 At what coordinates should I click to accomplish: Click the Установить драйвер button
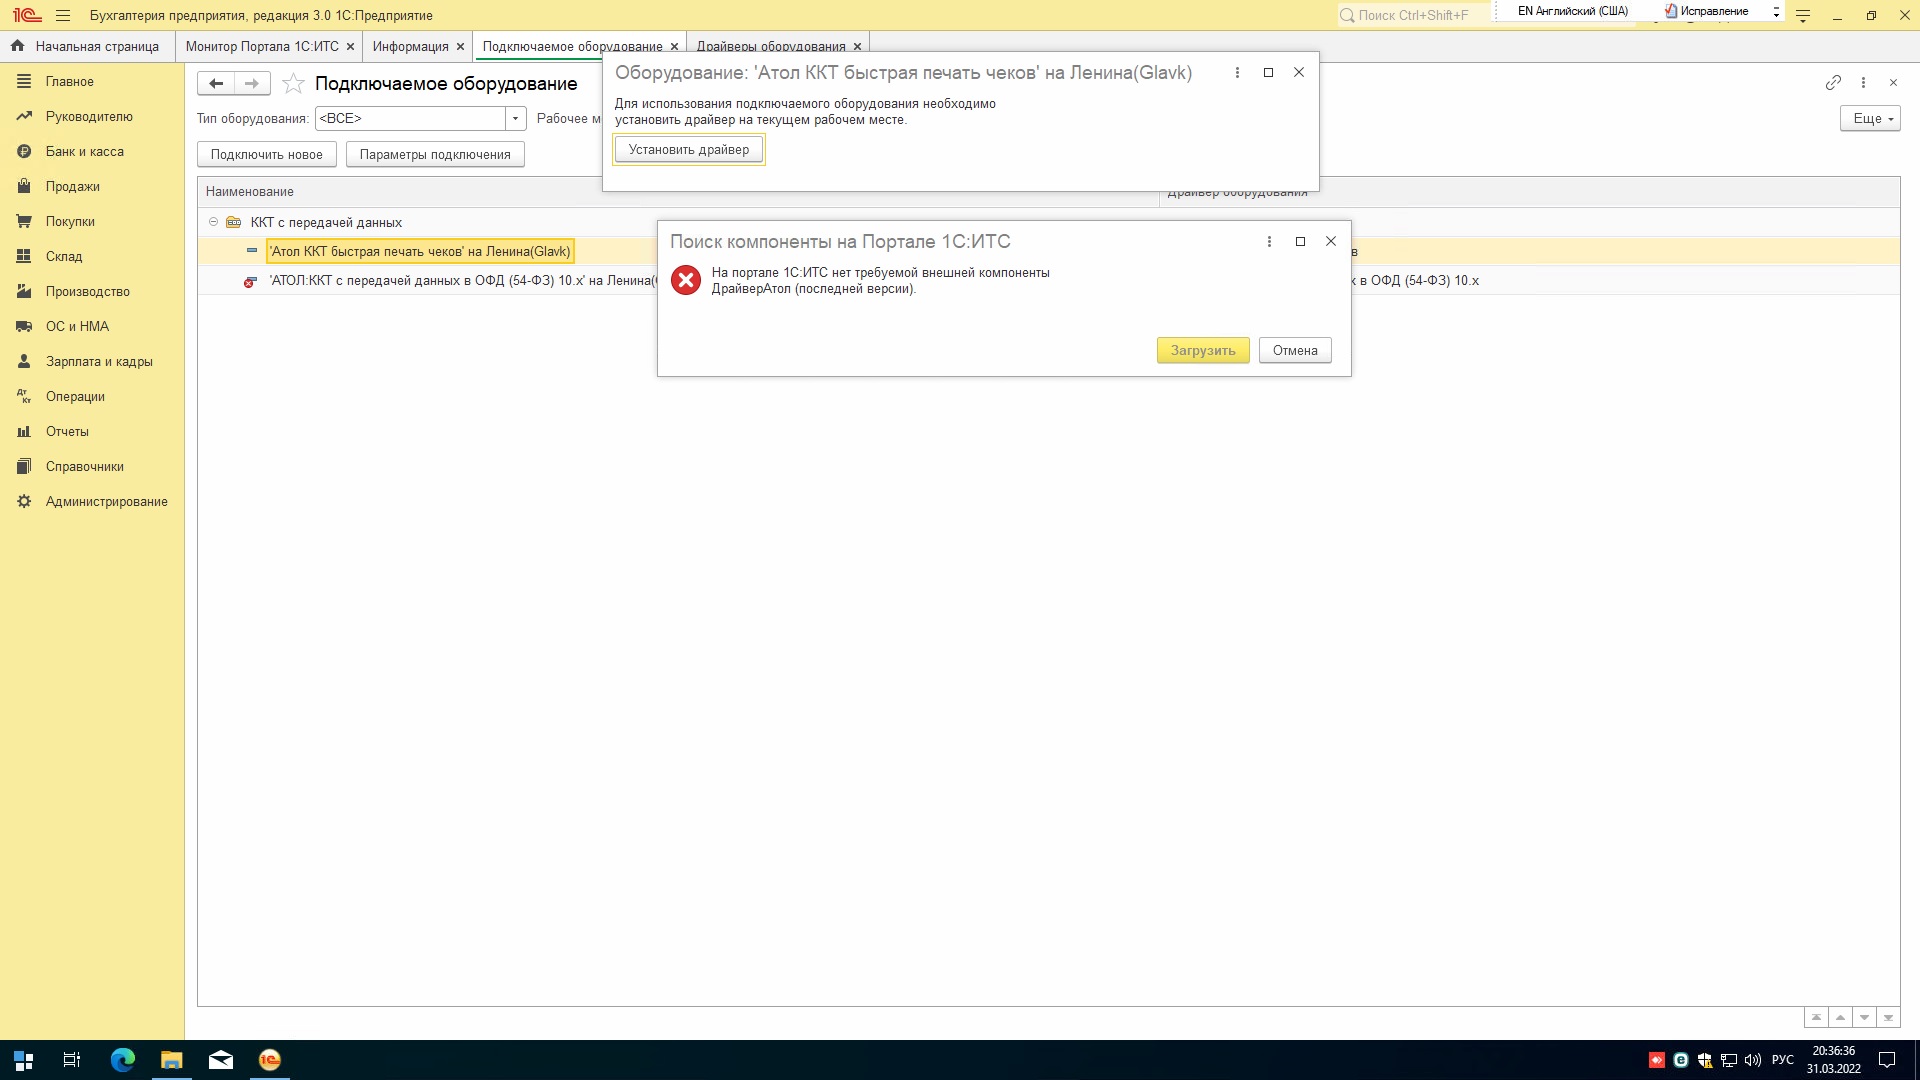click(688, 149)
